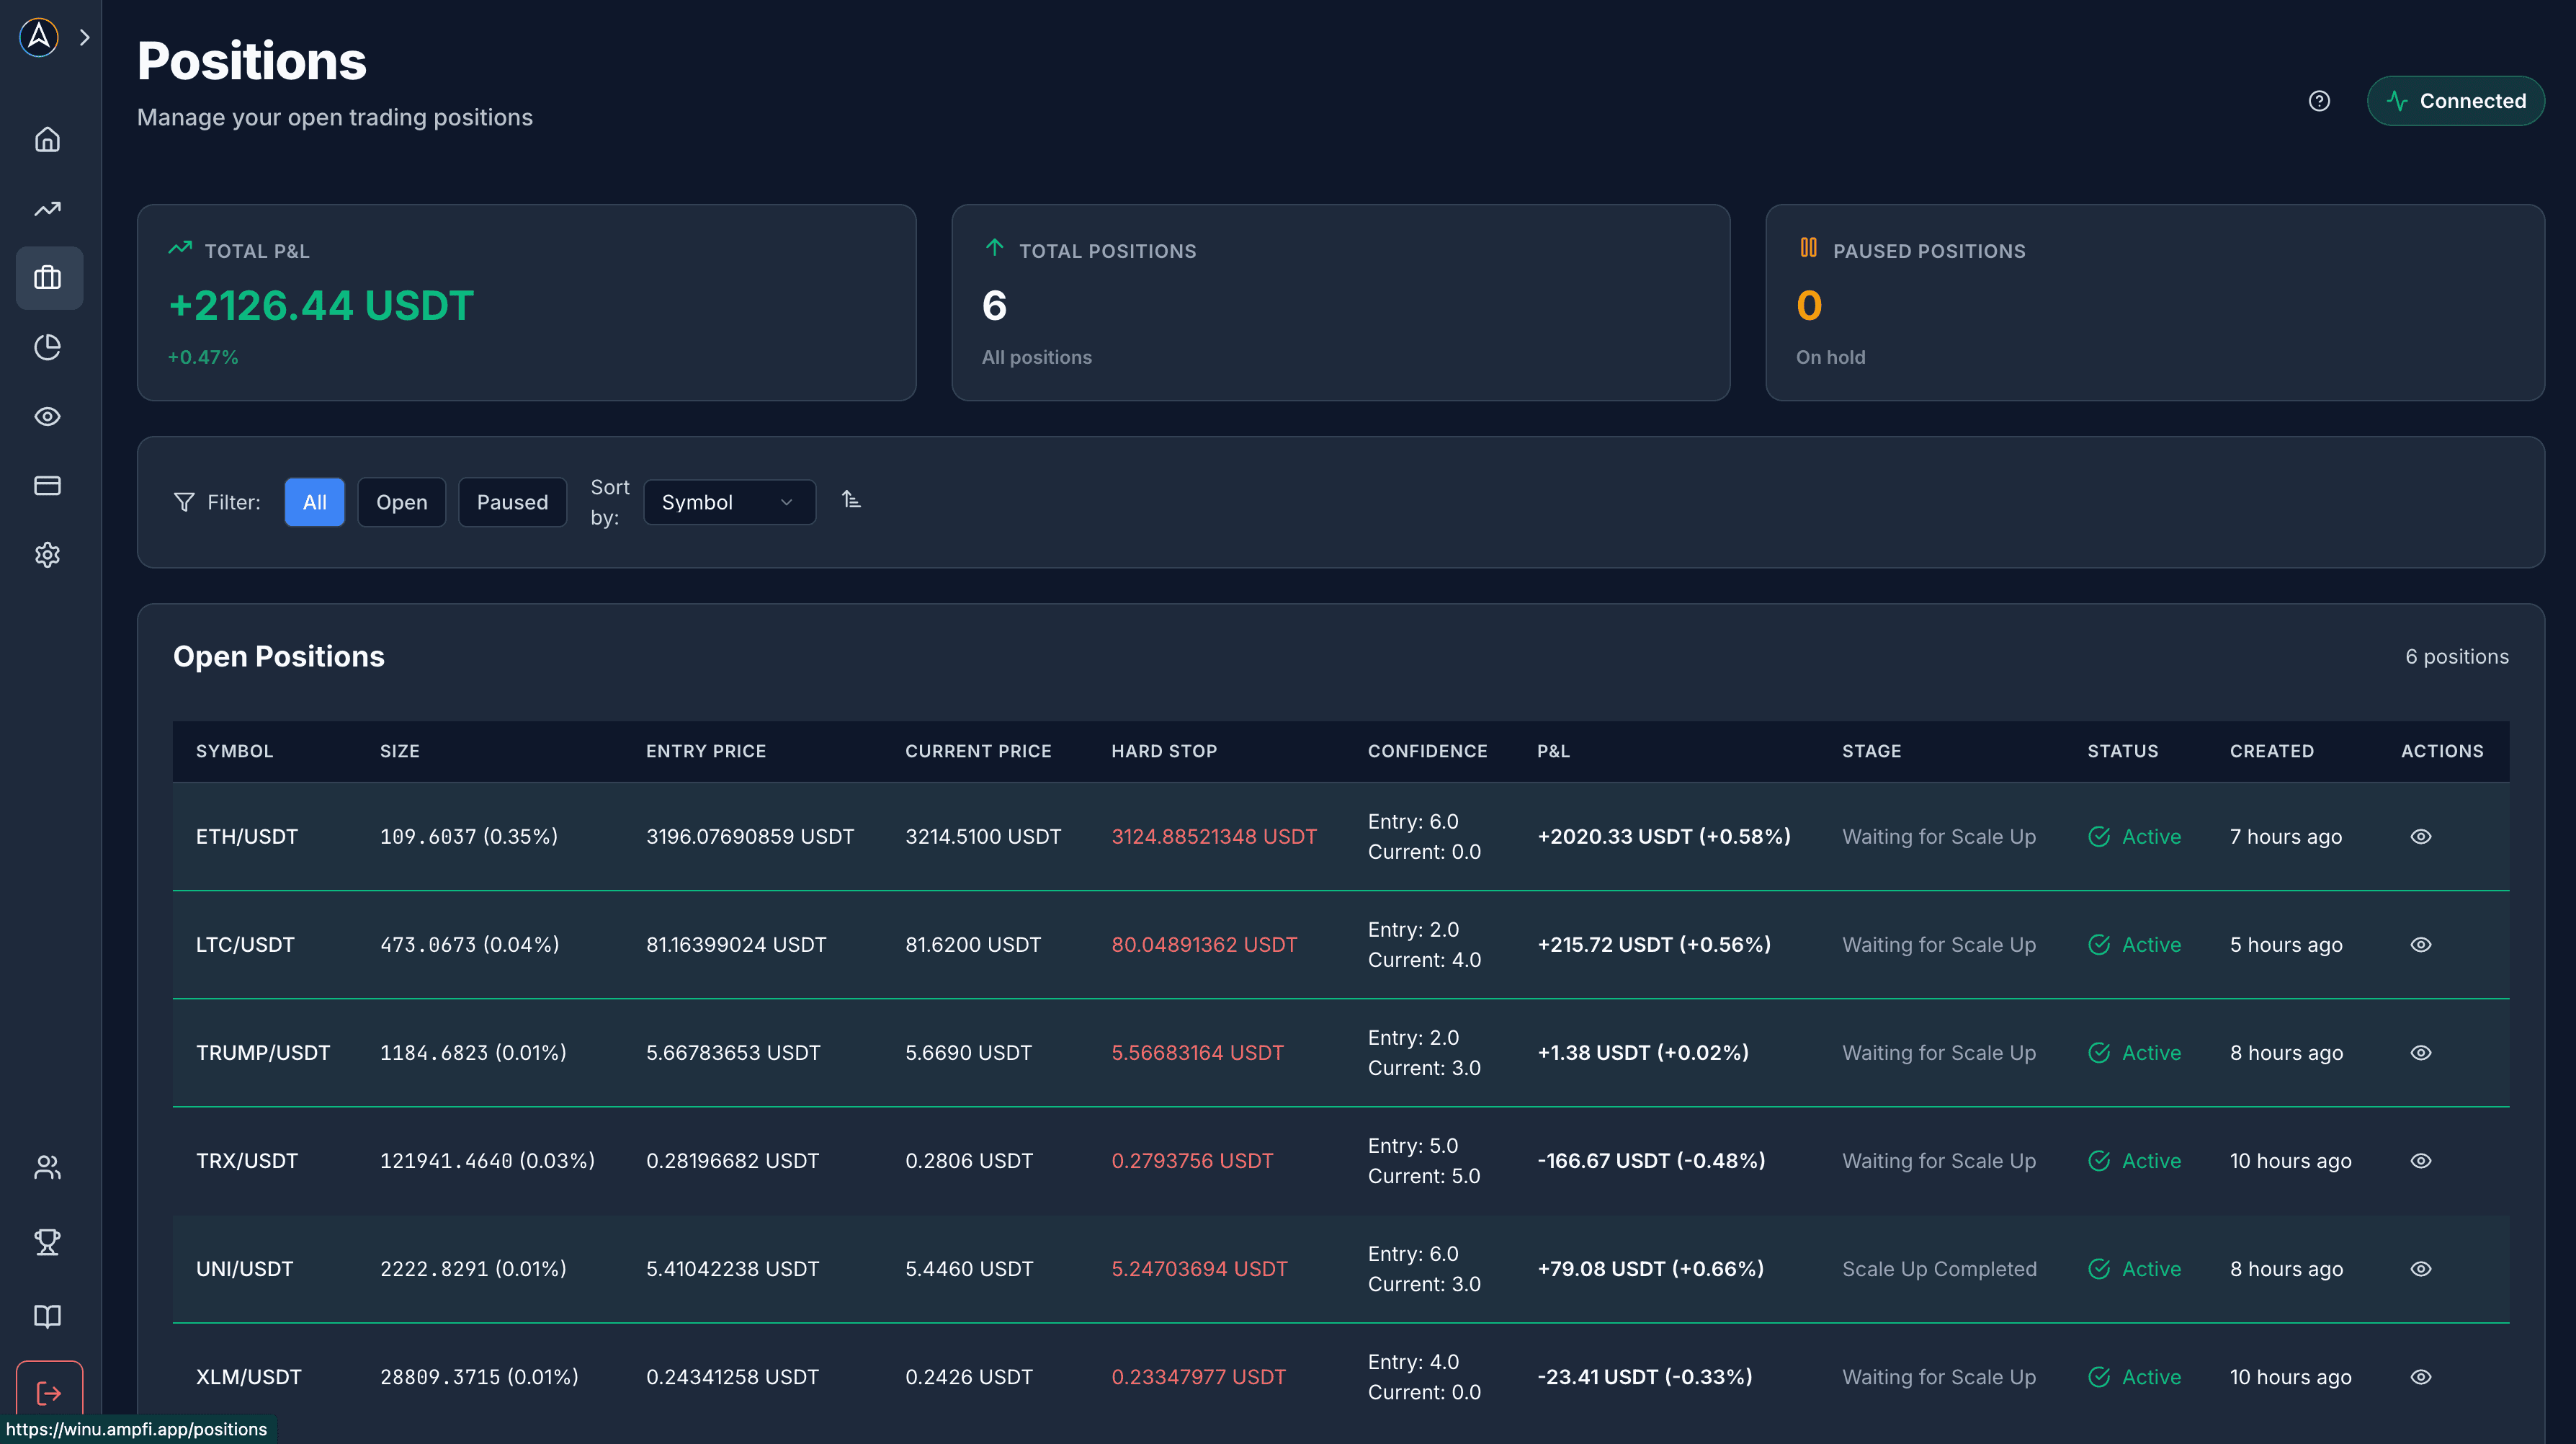Expand the collapsed sidebar with the chevron
This screenshot has width=2576, height=1444.
84,37
